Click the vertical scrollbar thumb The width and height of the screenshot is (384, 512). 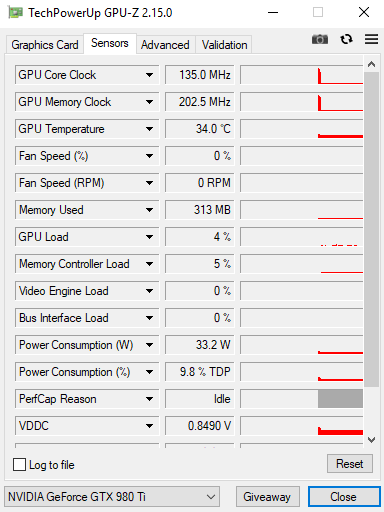(371, 229)
